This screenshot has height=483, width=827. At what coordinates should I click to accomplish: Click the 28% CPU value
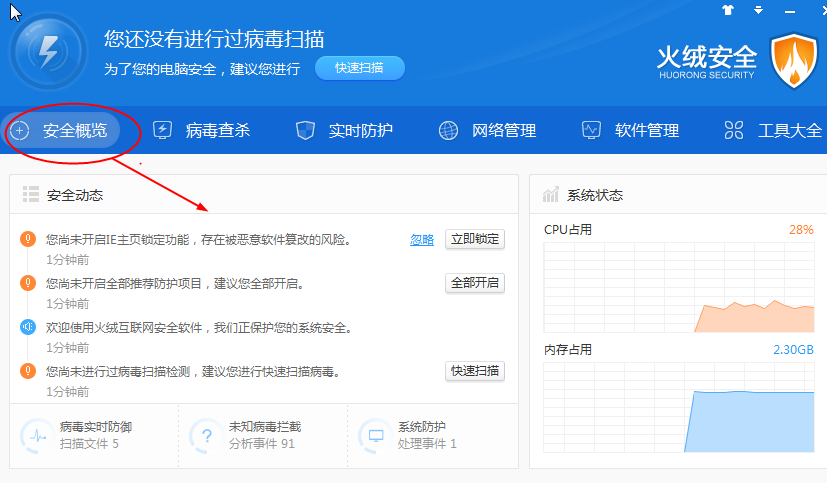[x=801, y=230]
